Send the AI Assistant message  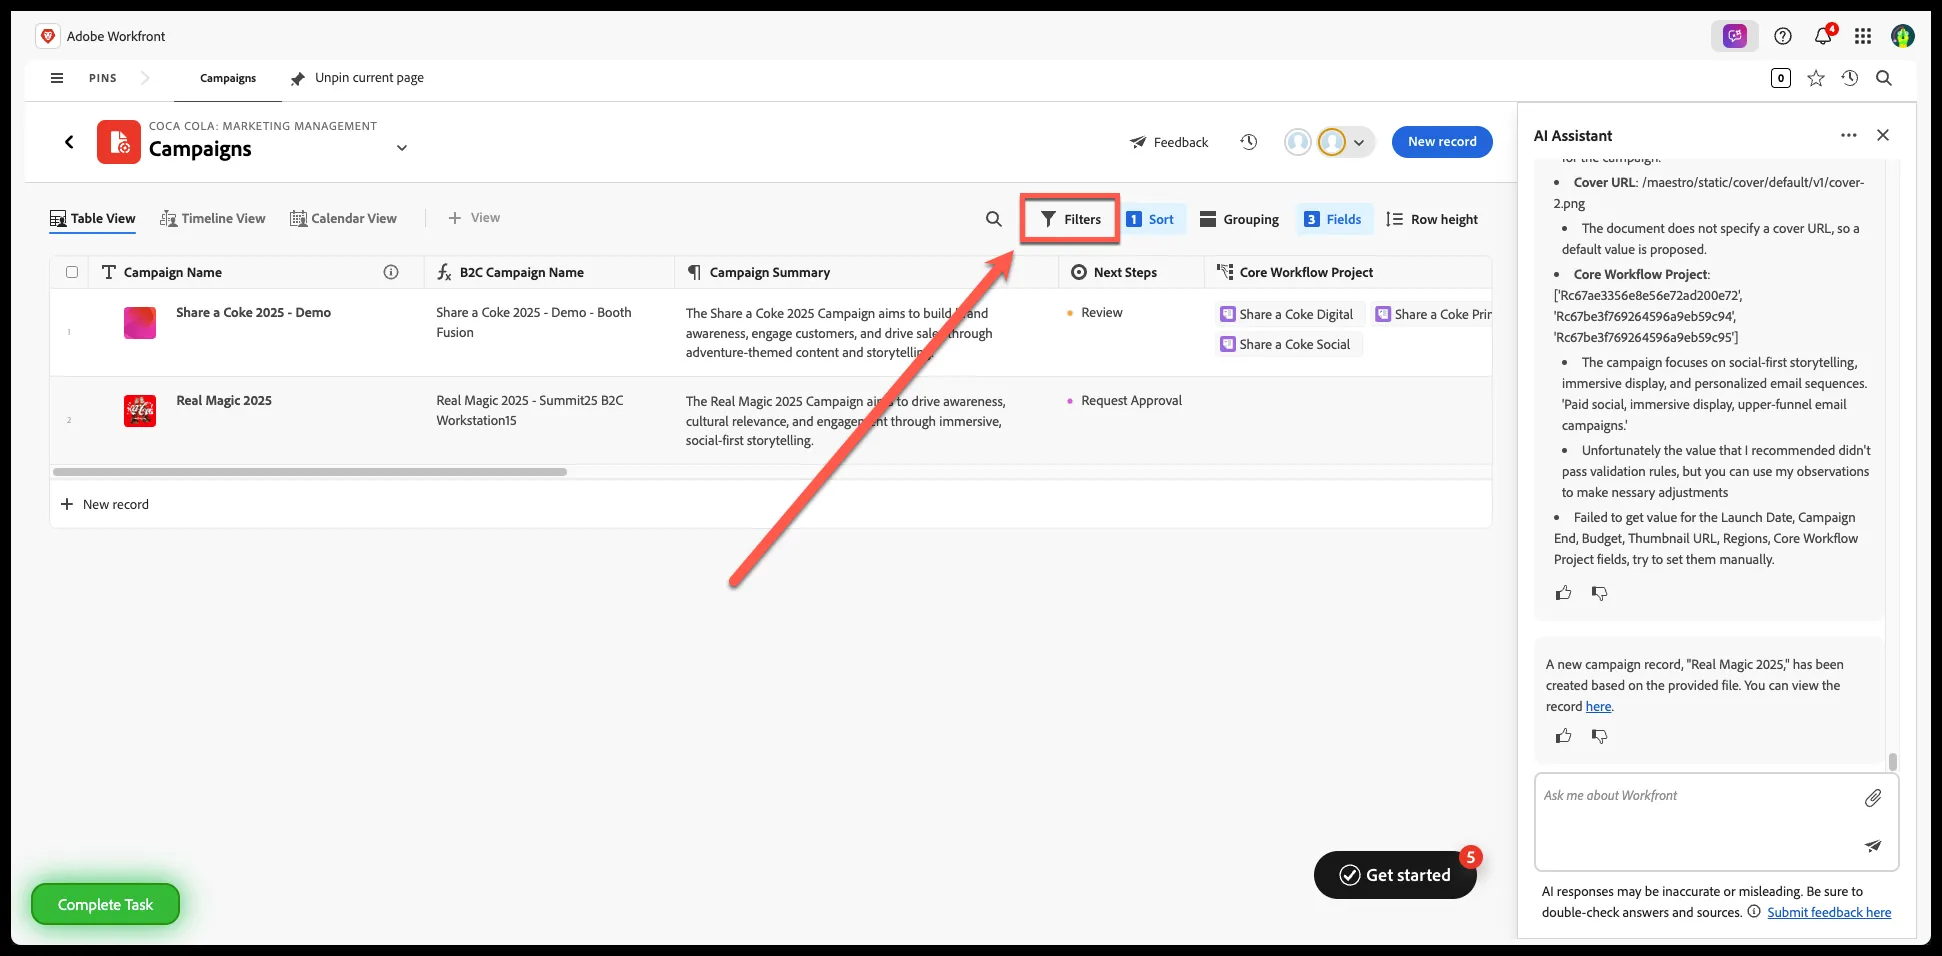(1873, 846)
